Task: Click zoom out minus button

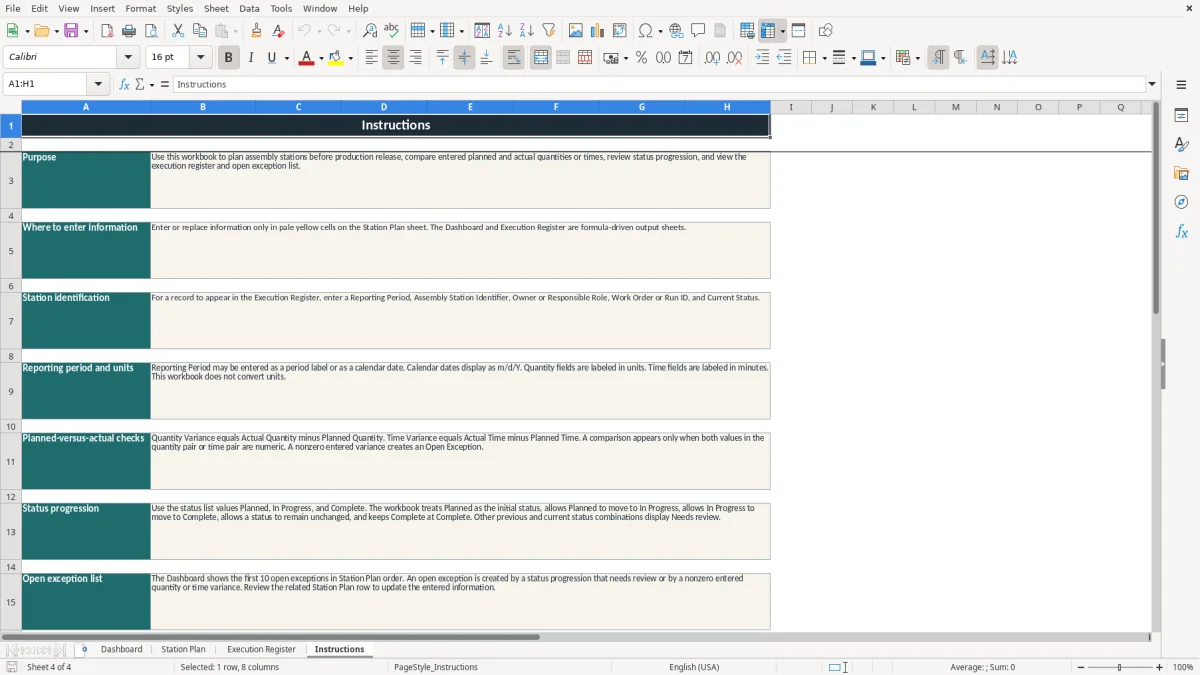Action: [1081, 667]
